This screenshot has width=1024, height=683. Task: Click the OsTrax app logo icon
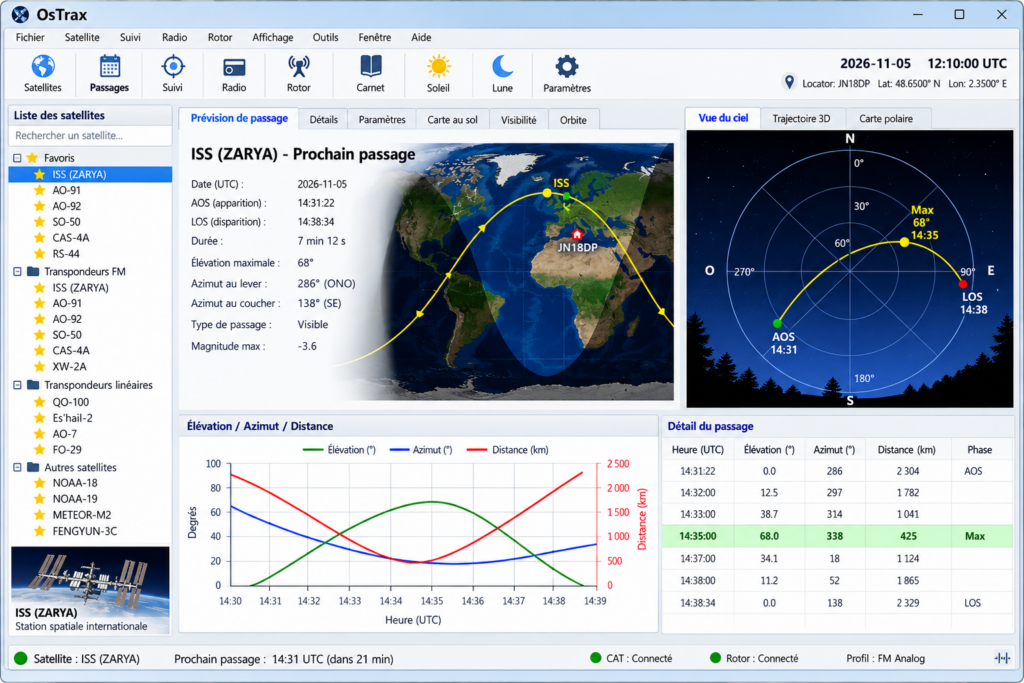[x=20, y=14]
